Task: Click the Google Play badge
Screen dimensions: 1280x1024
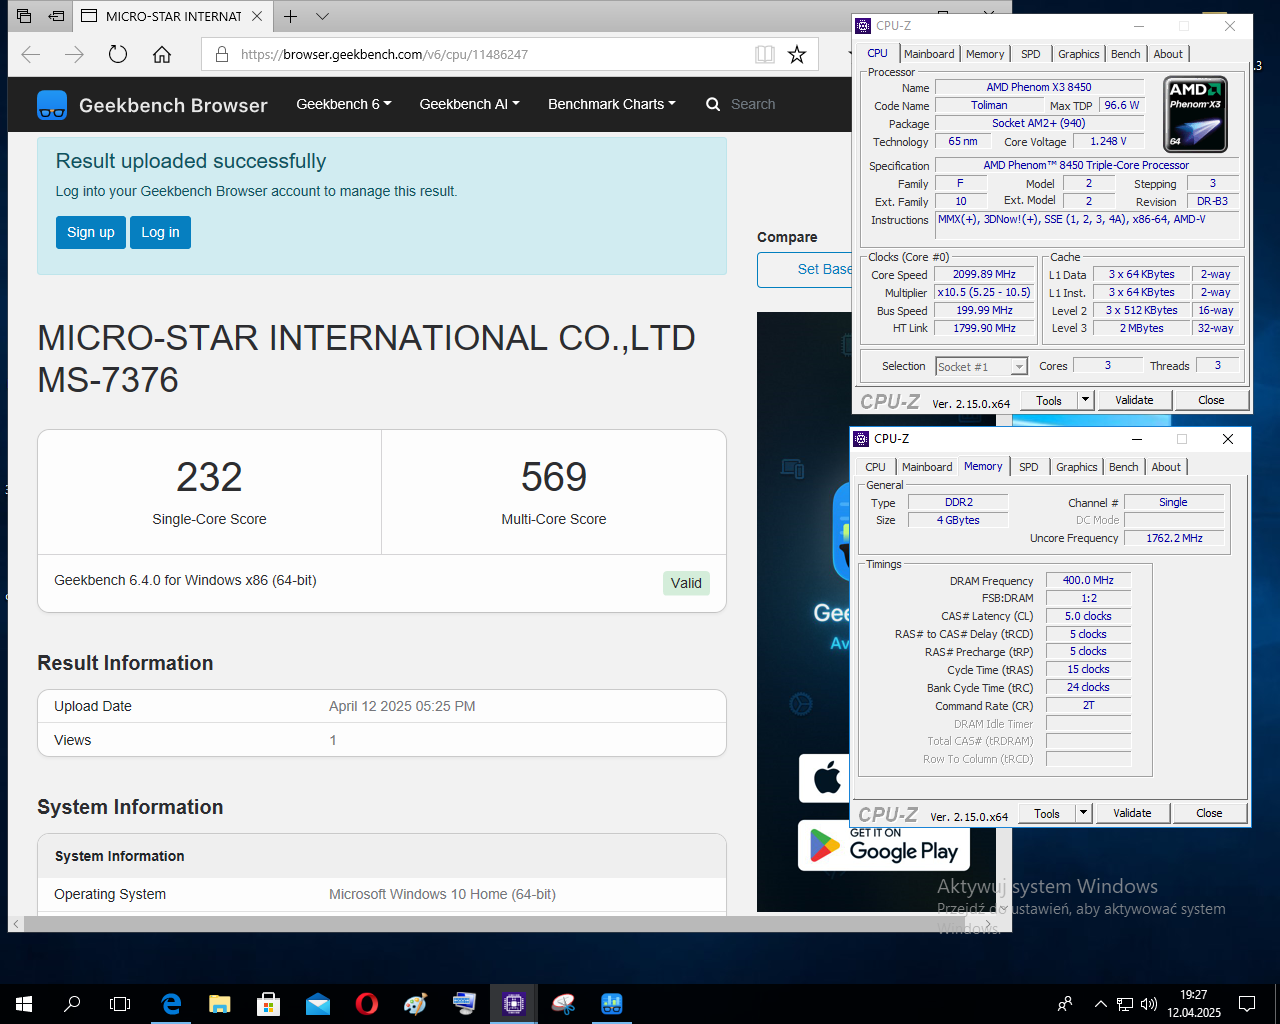Action: pyautogui.click(x=884, y=846)
